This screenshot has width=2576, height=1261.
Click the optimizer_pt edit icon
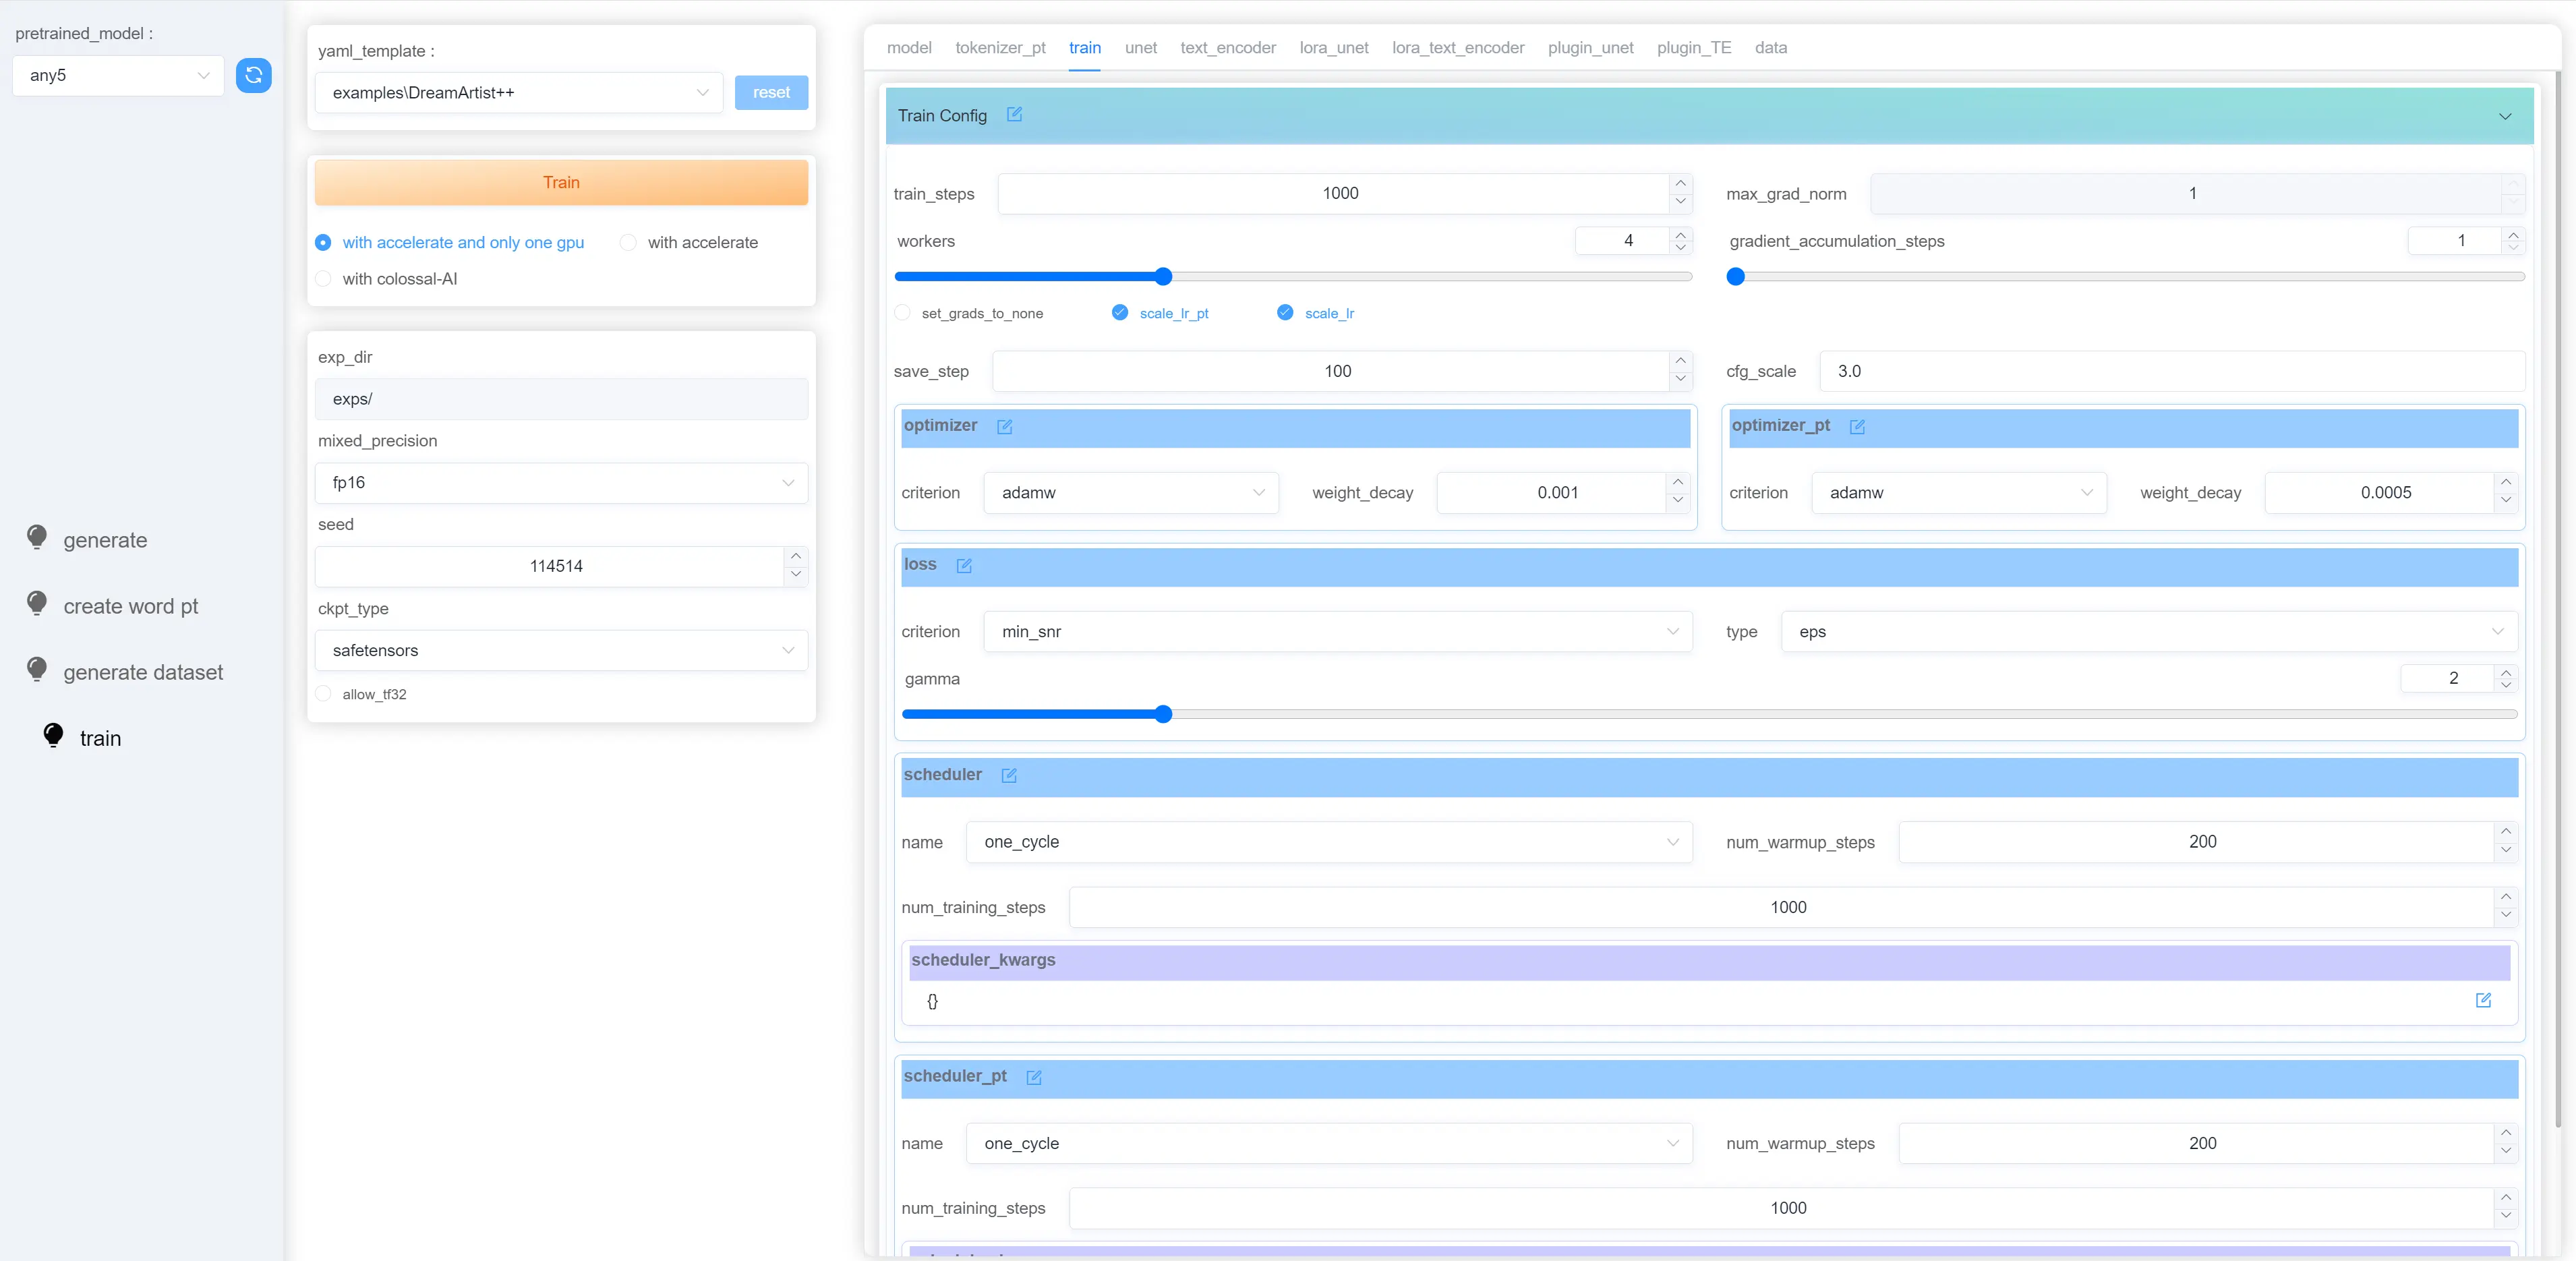(x=1857, y=427)
